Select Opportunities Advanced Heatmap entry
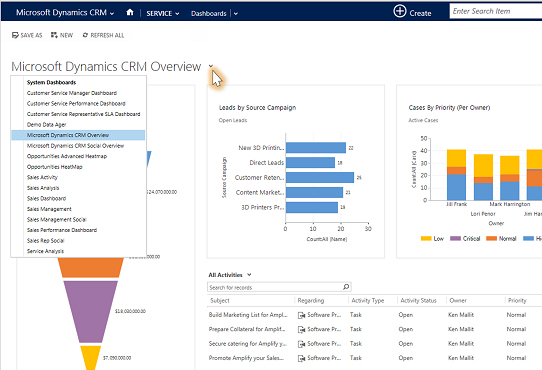Image resolution: width=542 pixels, height=370 pixels. click(x=67, y=156)
